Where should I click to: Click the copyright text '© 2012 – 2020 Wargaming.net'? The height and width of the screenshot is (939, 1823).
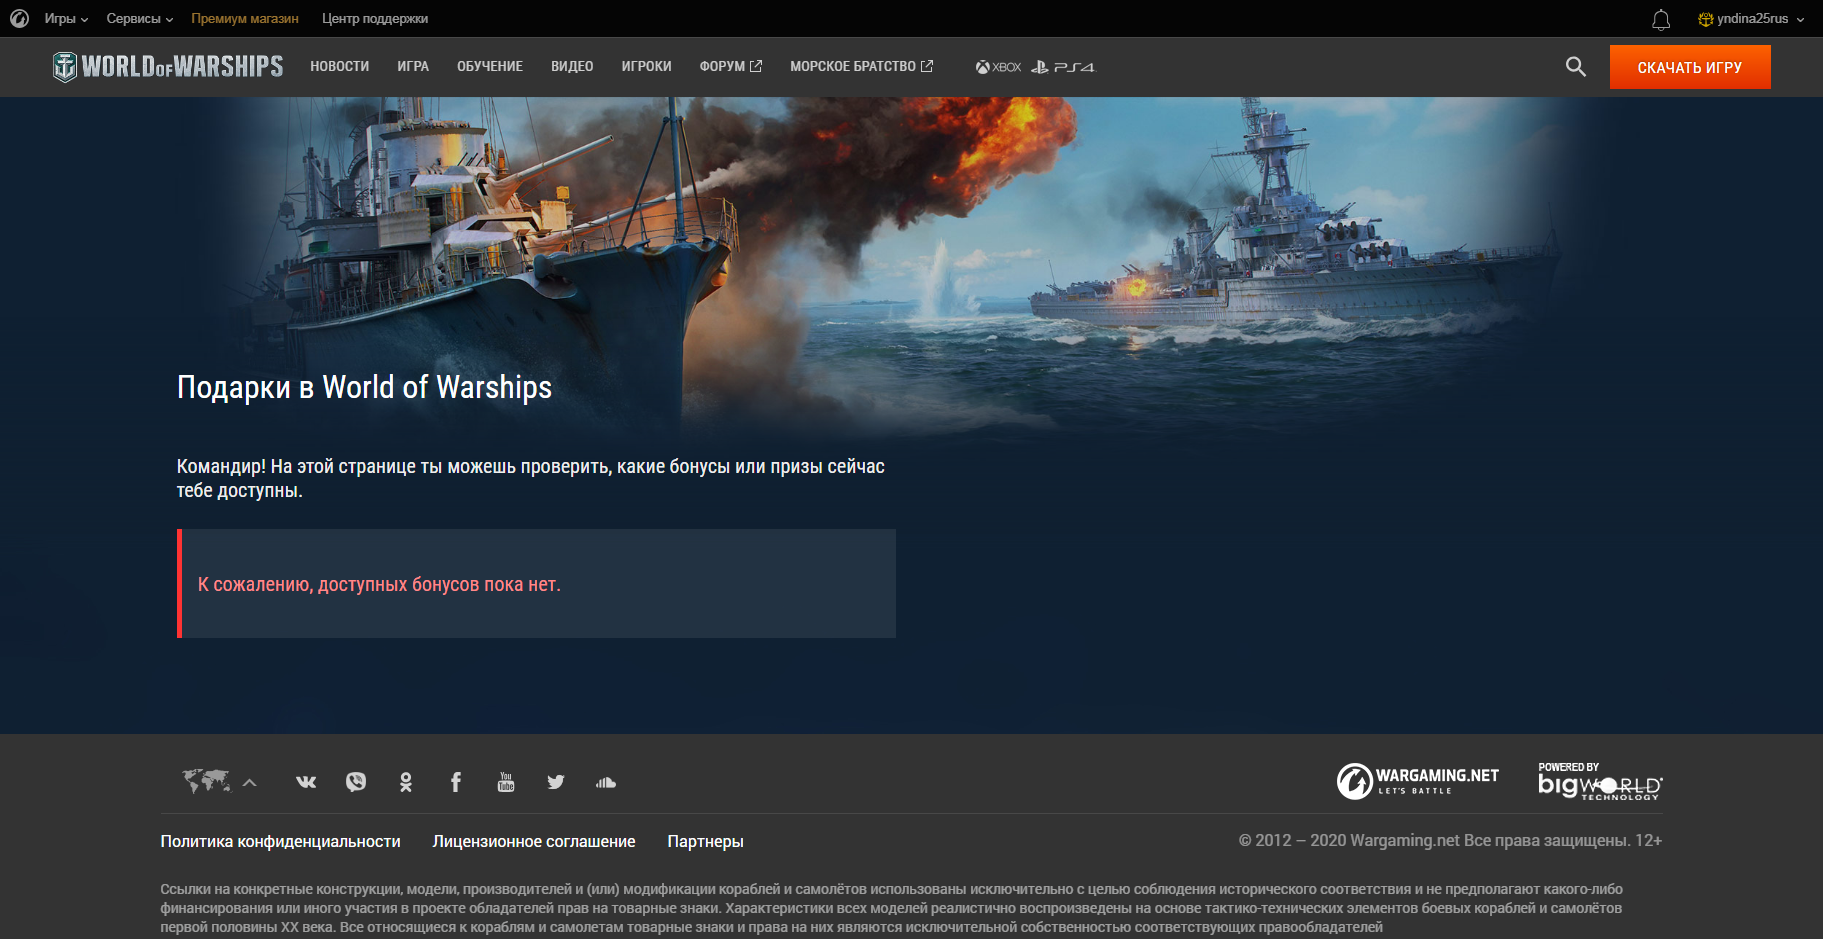[1349, 840]
